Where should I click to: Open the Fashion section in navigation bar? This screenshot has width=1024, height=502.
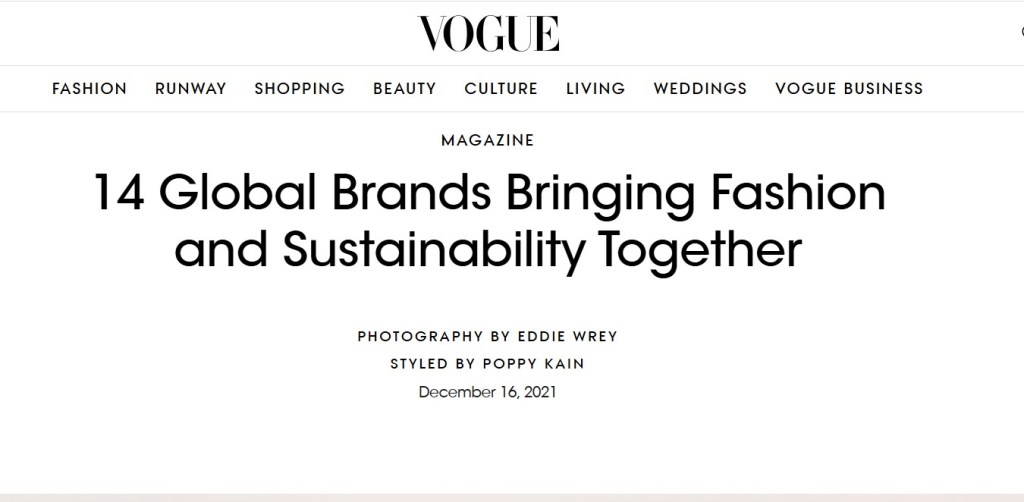click(x=89, y=88)
